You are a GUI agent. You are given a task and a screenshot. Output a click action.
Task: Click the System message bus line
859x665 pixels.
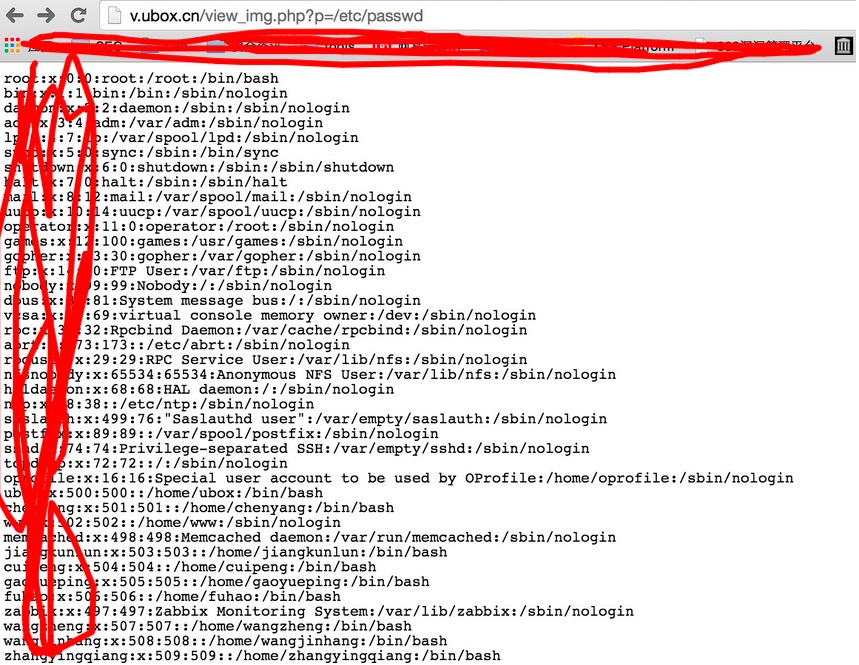coord(212,300)
